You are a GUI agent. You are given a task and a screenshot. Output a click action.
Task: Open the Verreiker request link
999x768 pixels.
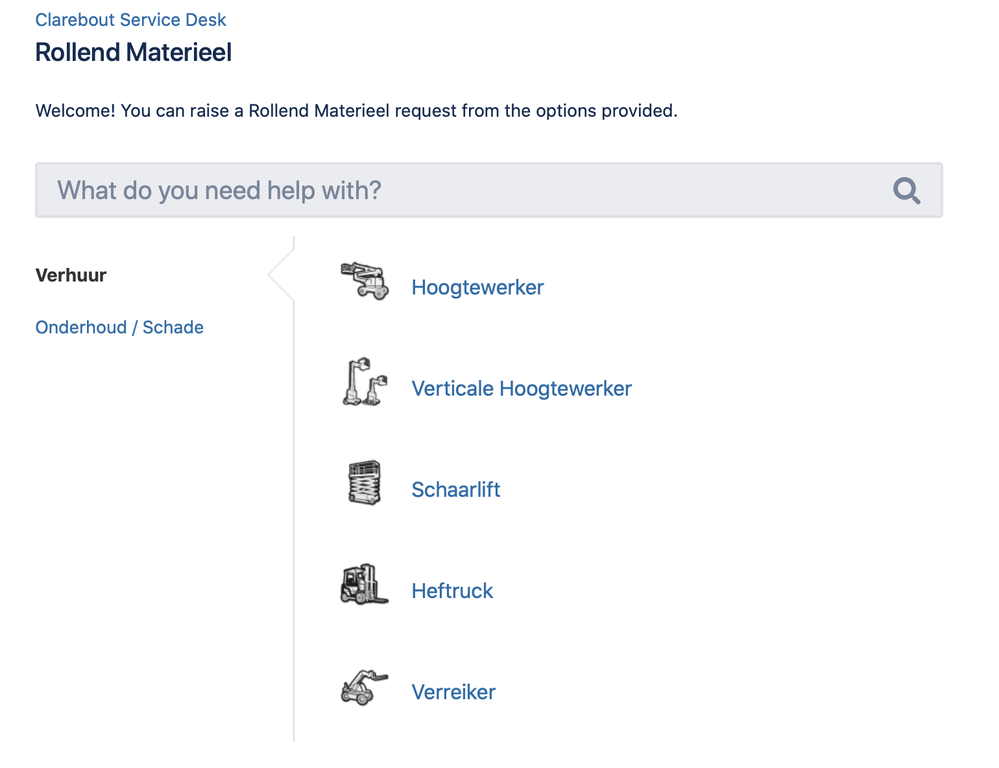click(453, 692)
